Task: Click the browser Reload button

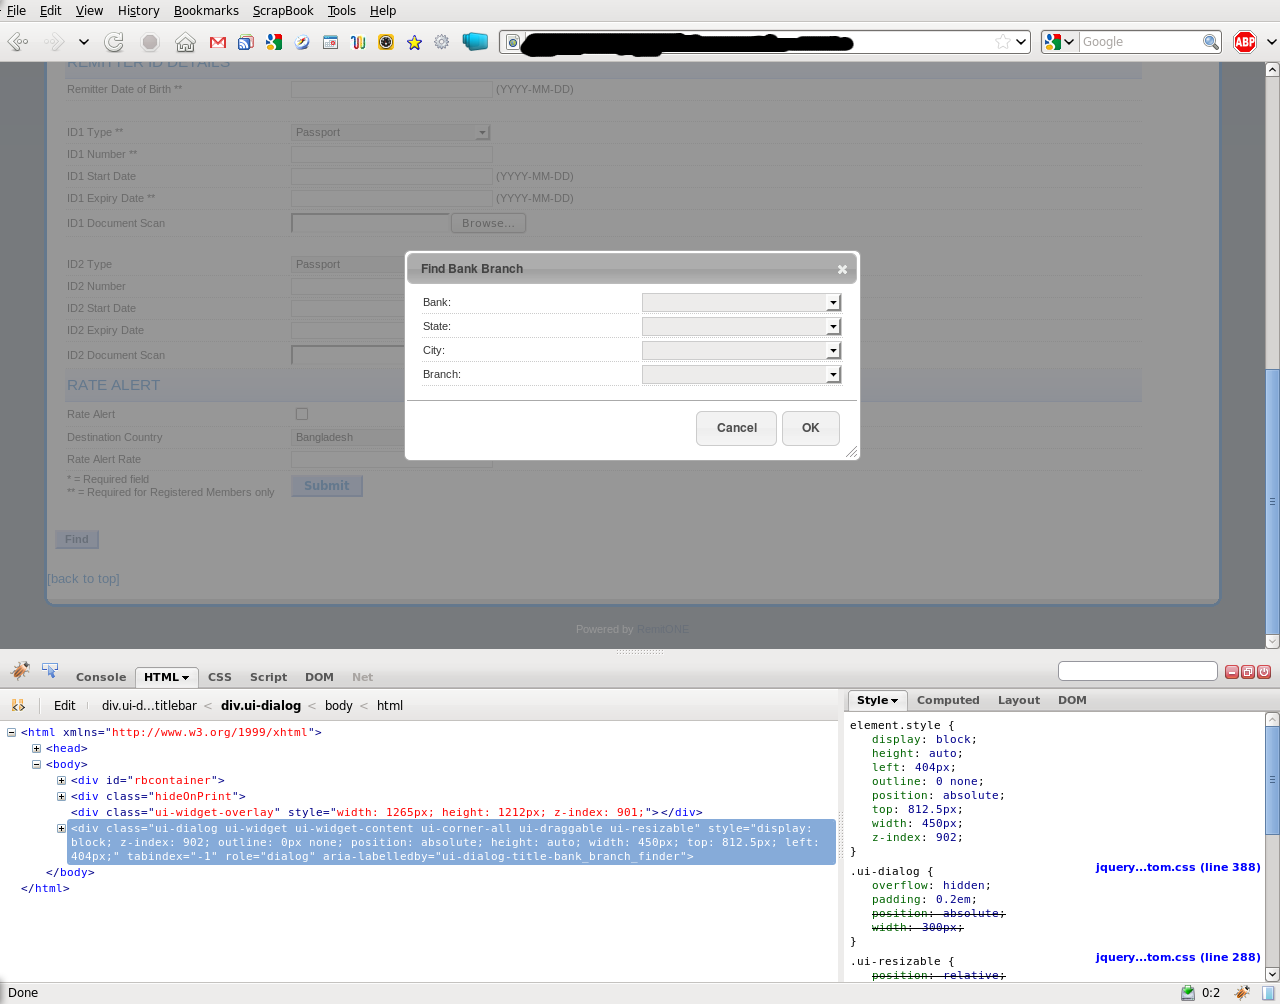Action: click(x=114, y=42)
